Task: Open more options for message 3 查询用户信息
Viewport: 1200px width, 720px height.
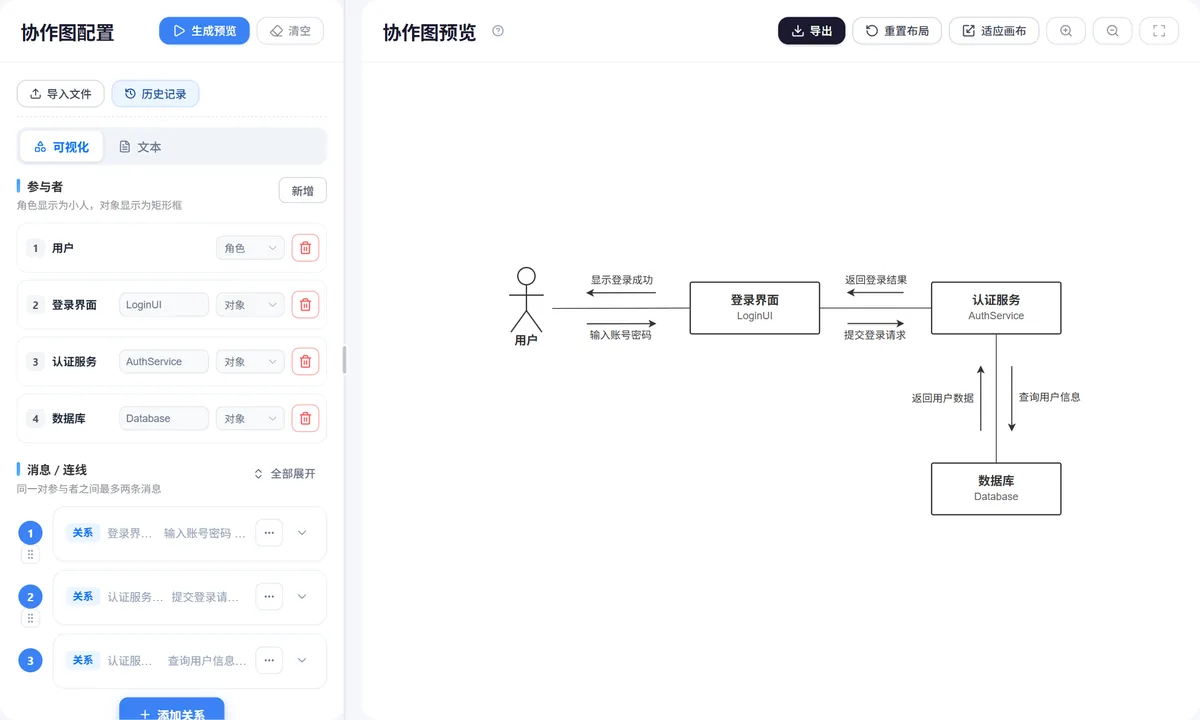Action: [269, 660]
